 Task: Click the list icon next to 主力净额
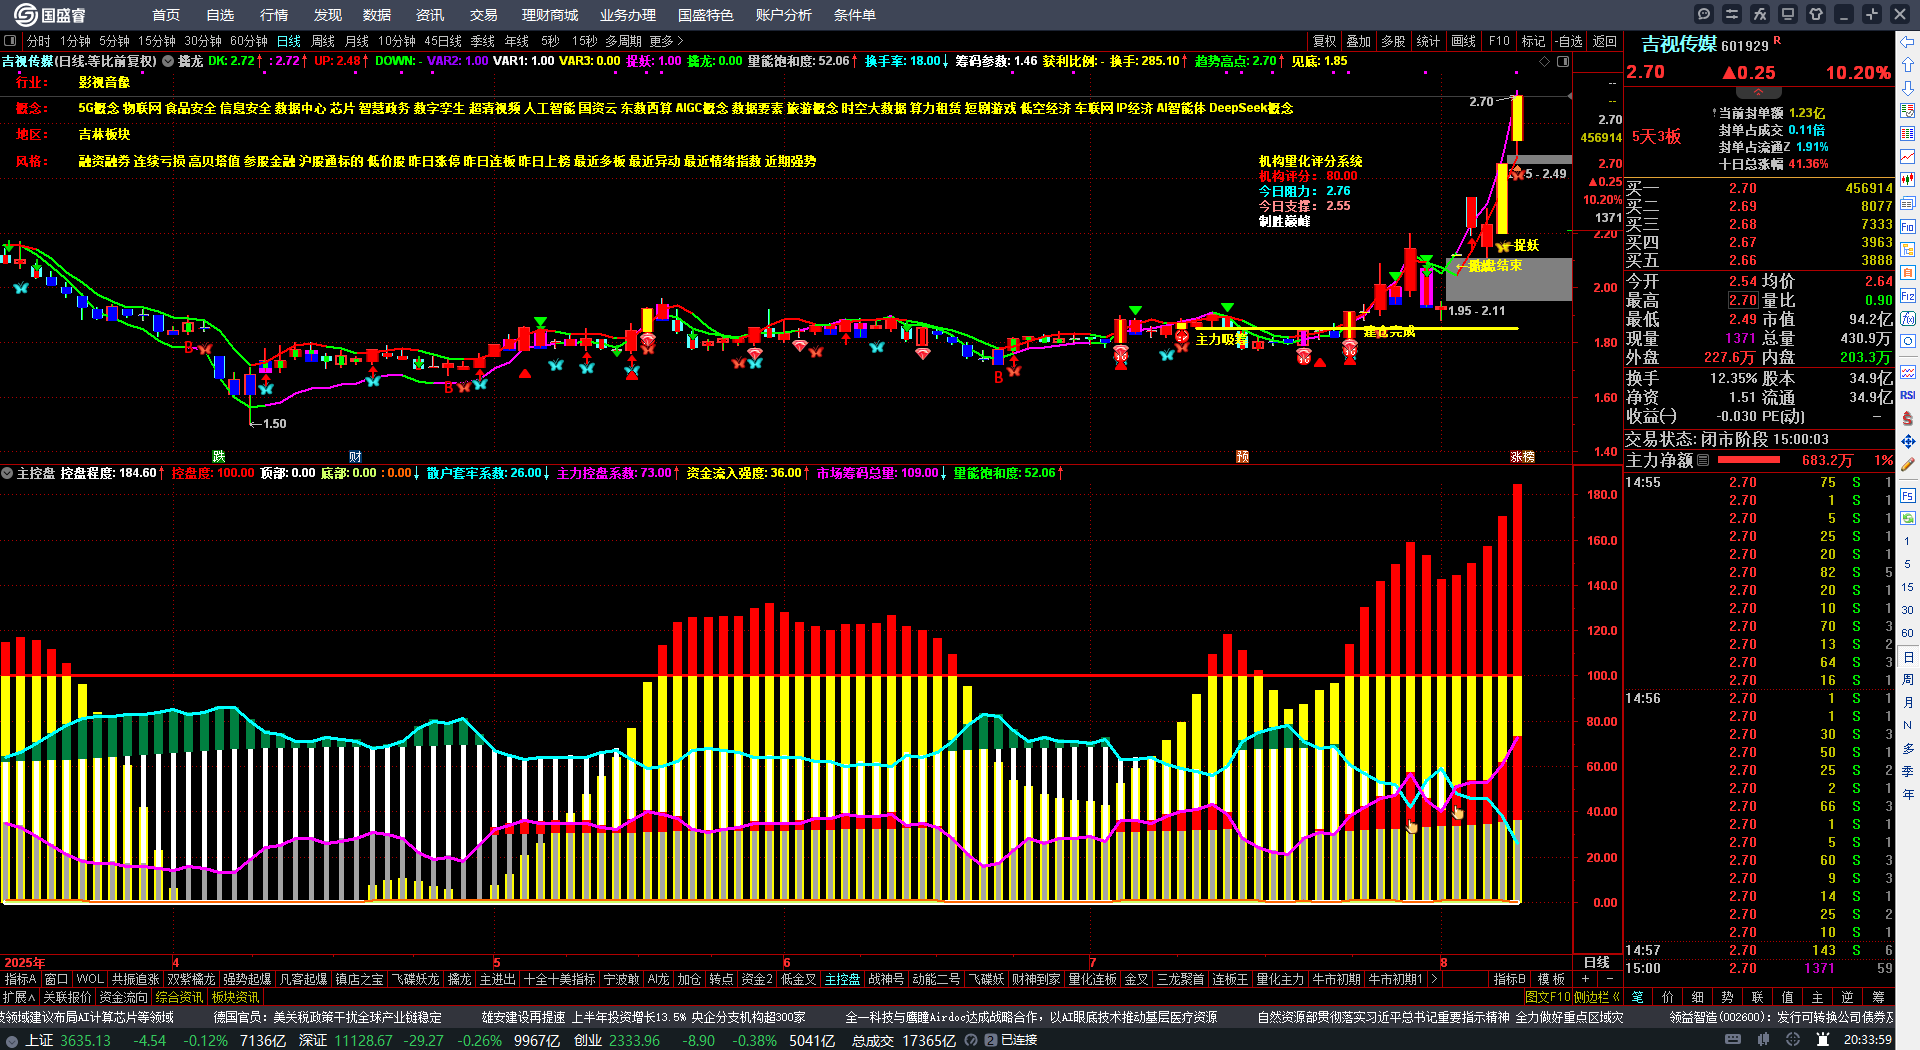coord(1703,460)
